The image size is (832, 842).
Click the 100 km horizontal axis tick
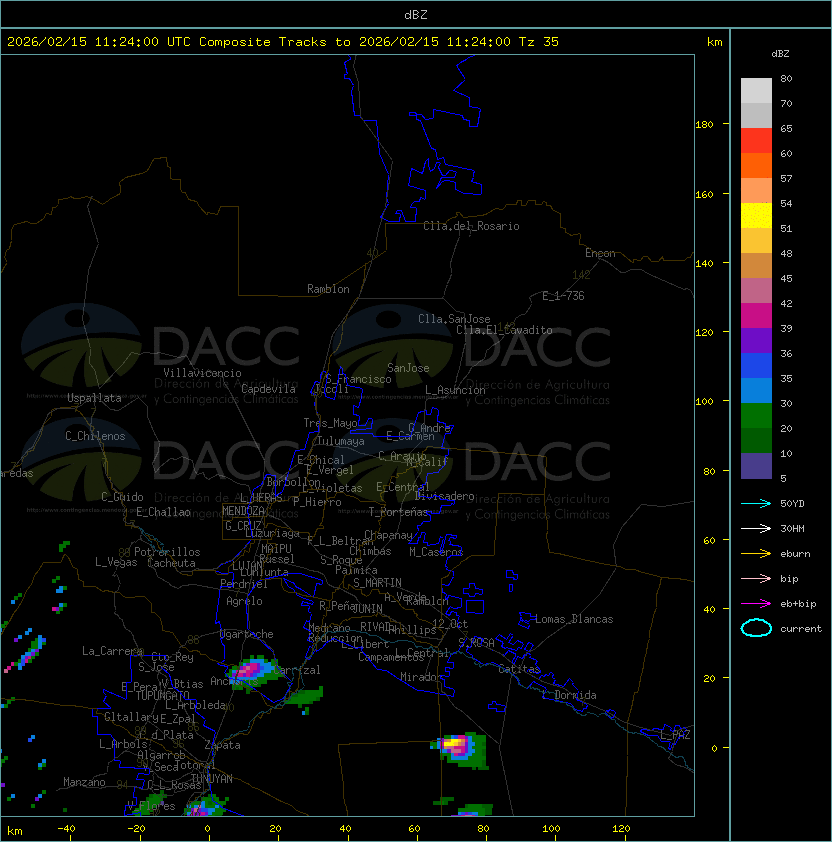552,829
